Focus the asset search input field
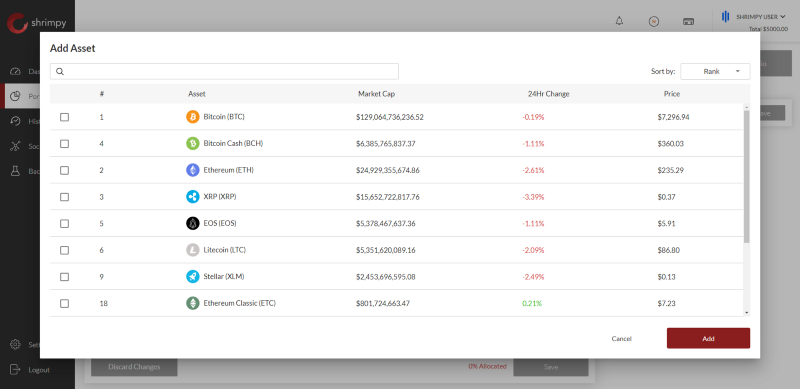Viewport: 800px width, 389px height. coord(224,71)
